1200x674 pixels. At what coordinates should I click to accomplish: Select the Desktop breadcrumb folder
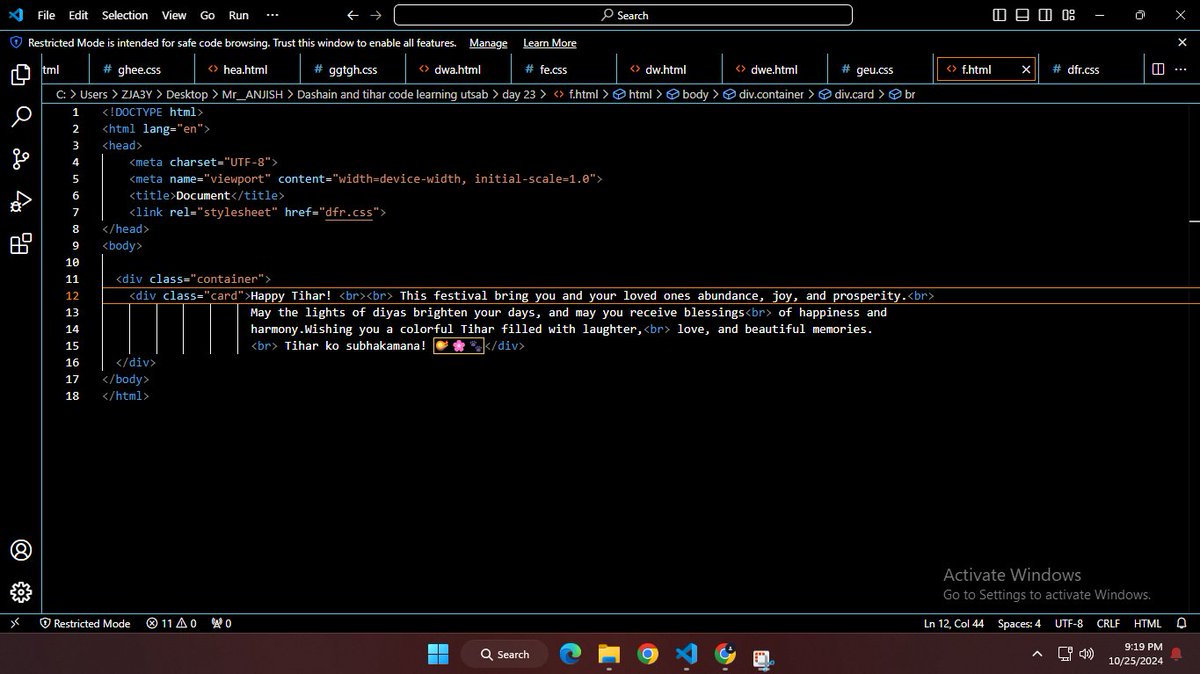point(186,94)
